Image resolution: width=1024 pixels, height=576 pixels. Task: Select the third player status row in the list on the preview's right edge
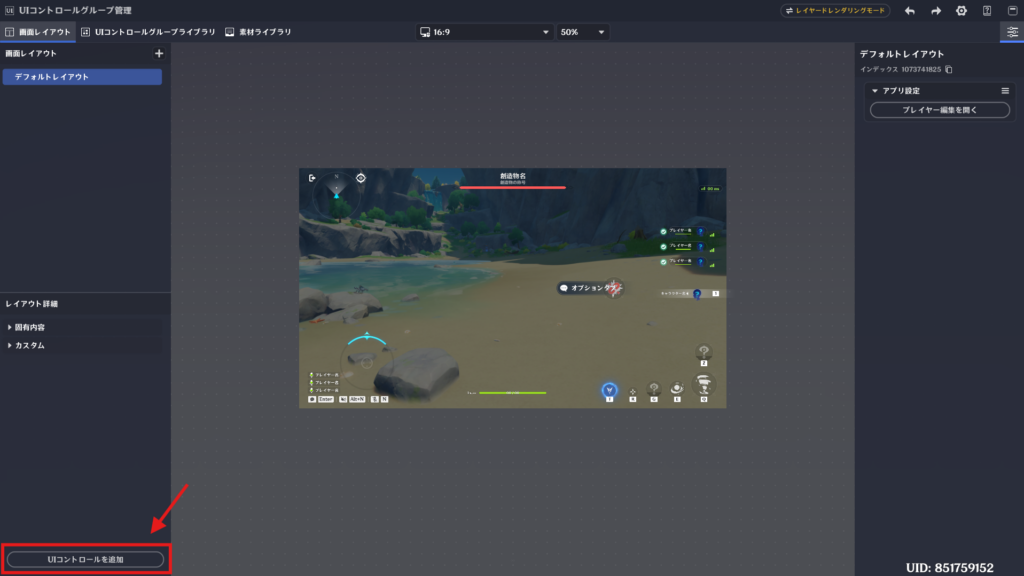coord(688,262)
